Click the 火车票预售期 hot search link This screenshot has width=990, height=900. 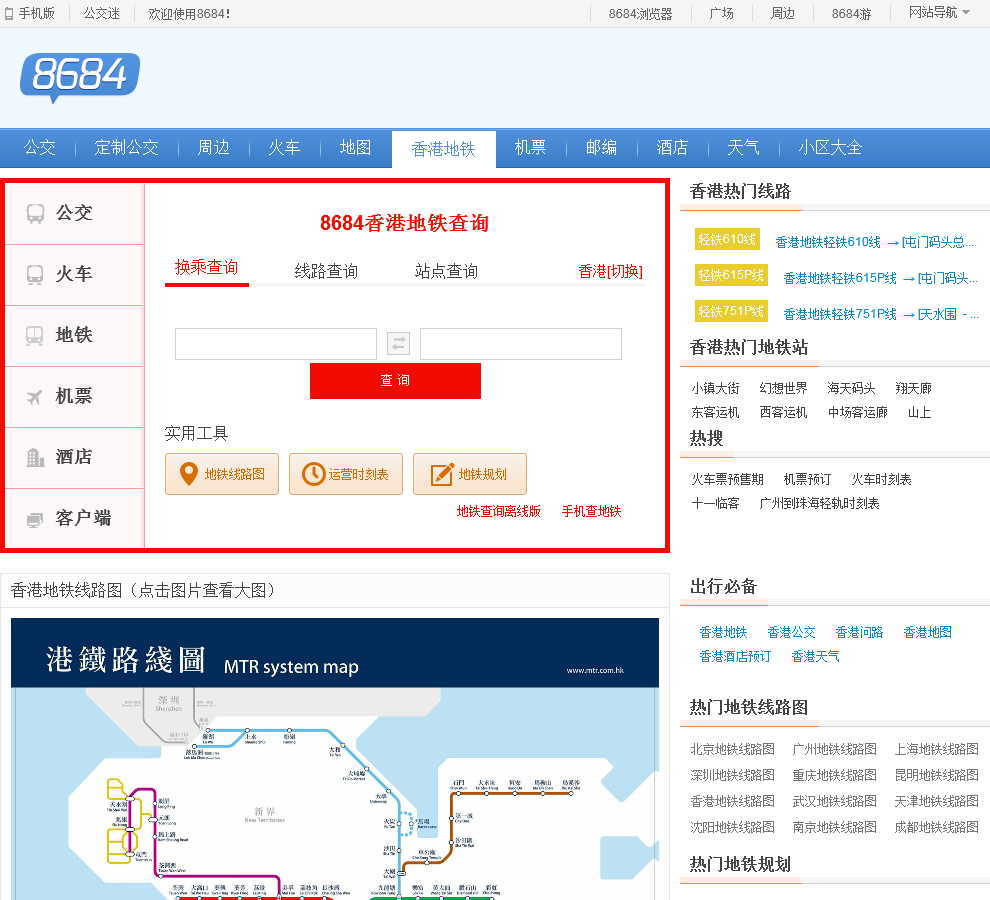[727, 479]
